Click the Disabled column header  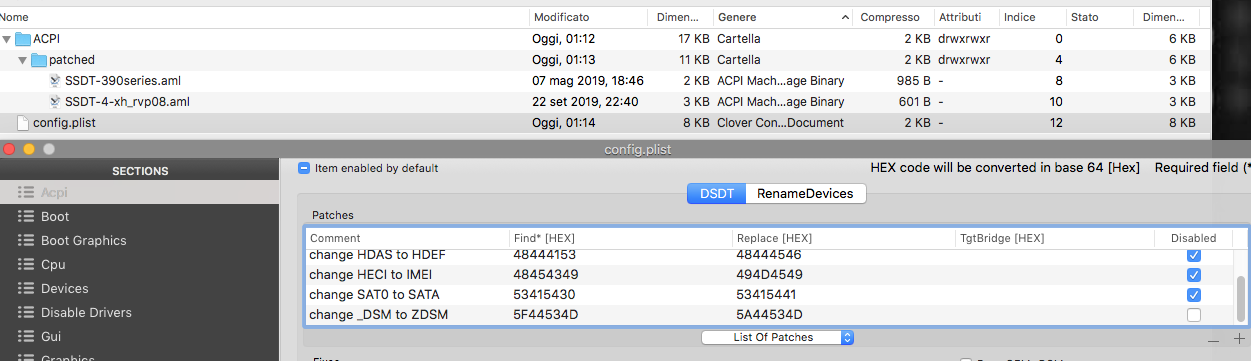[1193, 238]
